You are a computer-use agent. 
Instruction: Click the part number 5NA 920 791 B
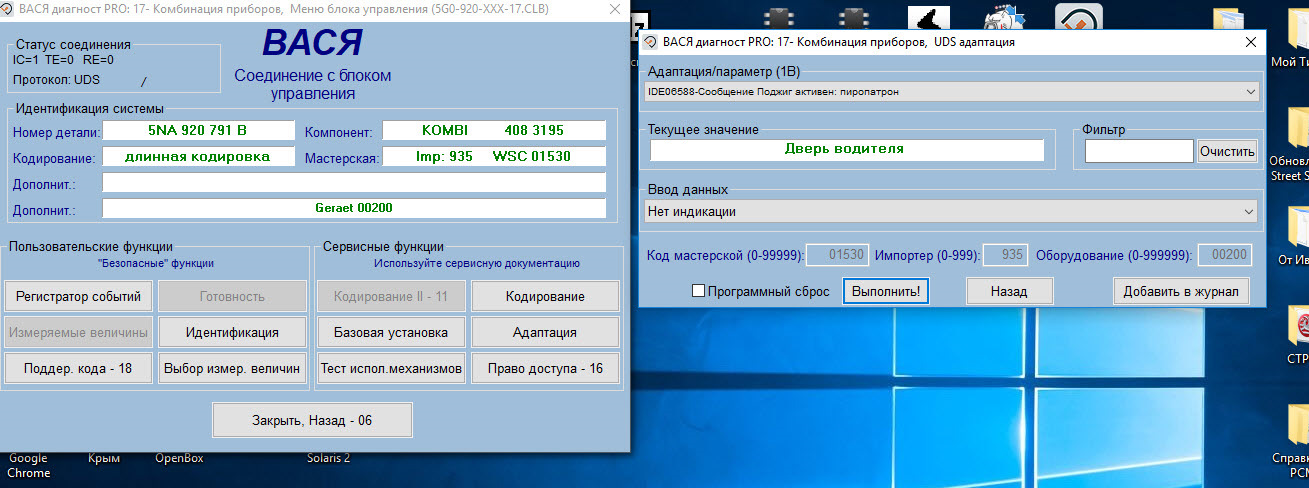pos(198,131)
